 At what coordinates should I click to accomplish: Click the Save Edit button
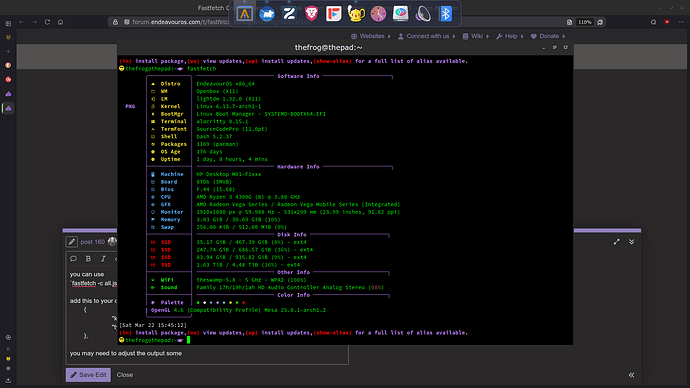[88, 375]
